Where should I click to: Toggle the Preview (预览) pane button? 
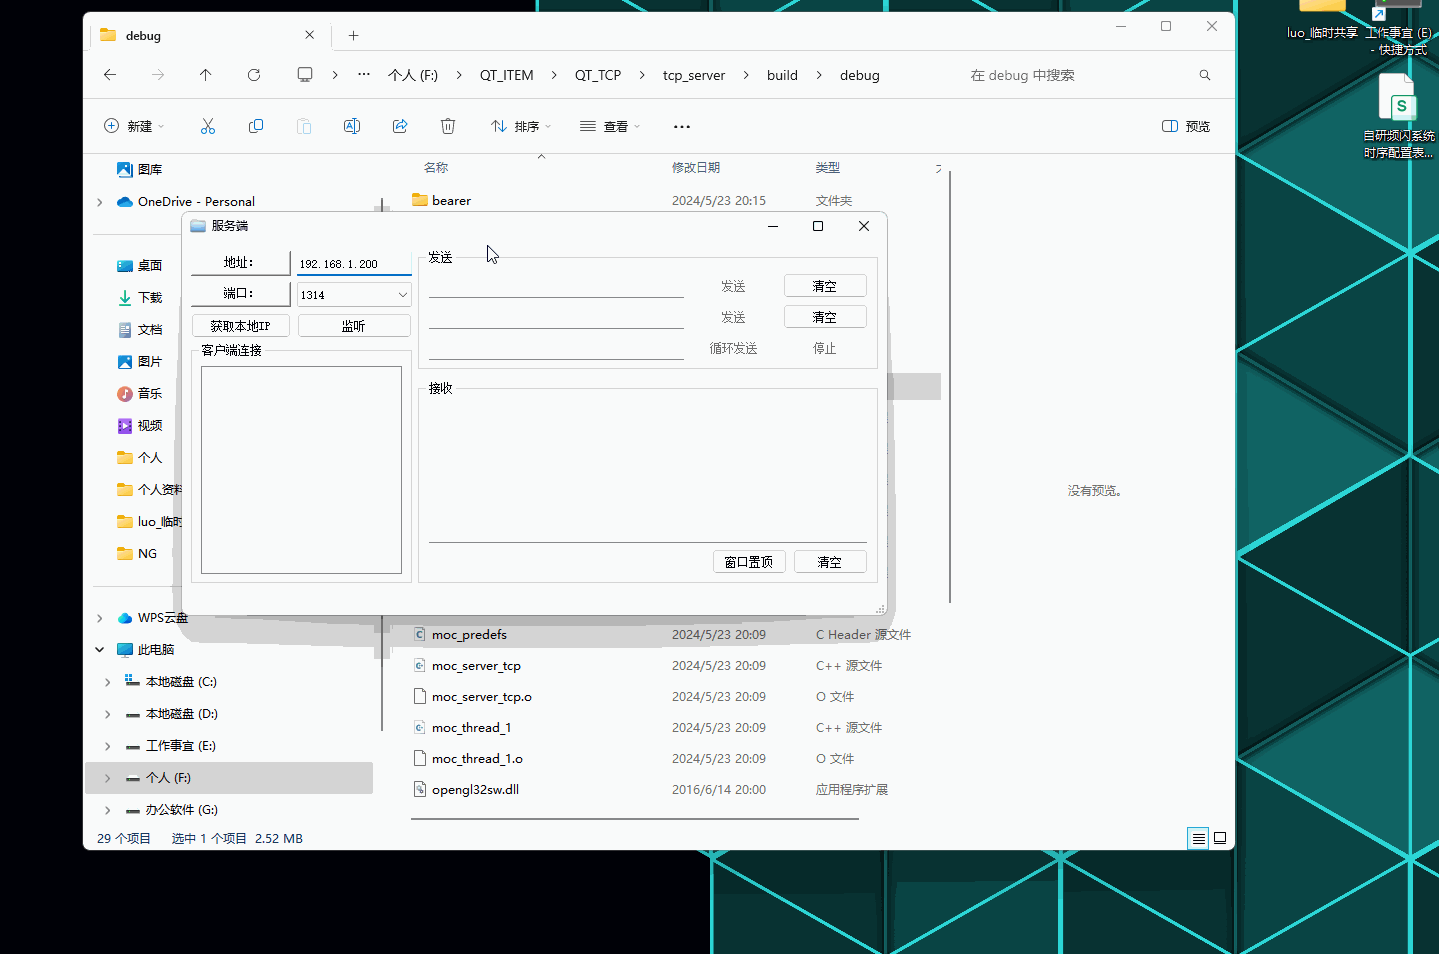point(1186,126)
